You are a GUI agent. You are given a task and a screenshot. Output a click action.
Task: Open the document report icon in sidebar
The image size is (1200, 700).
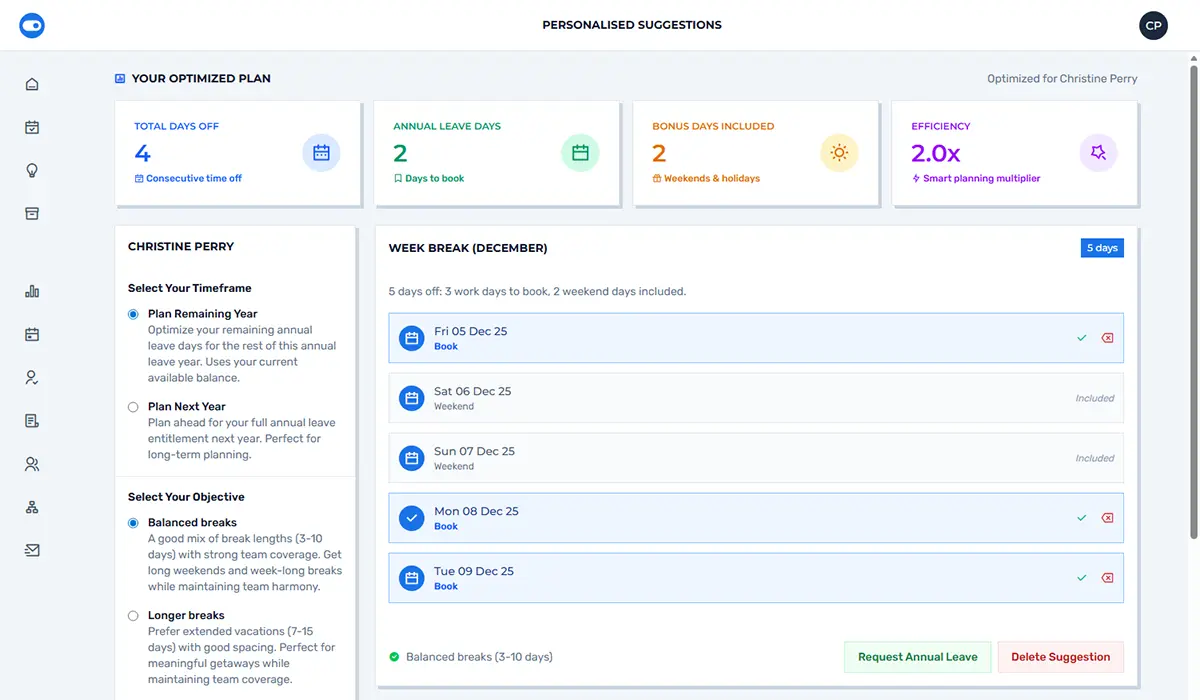click(31, 420)
